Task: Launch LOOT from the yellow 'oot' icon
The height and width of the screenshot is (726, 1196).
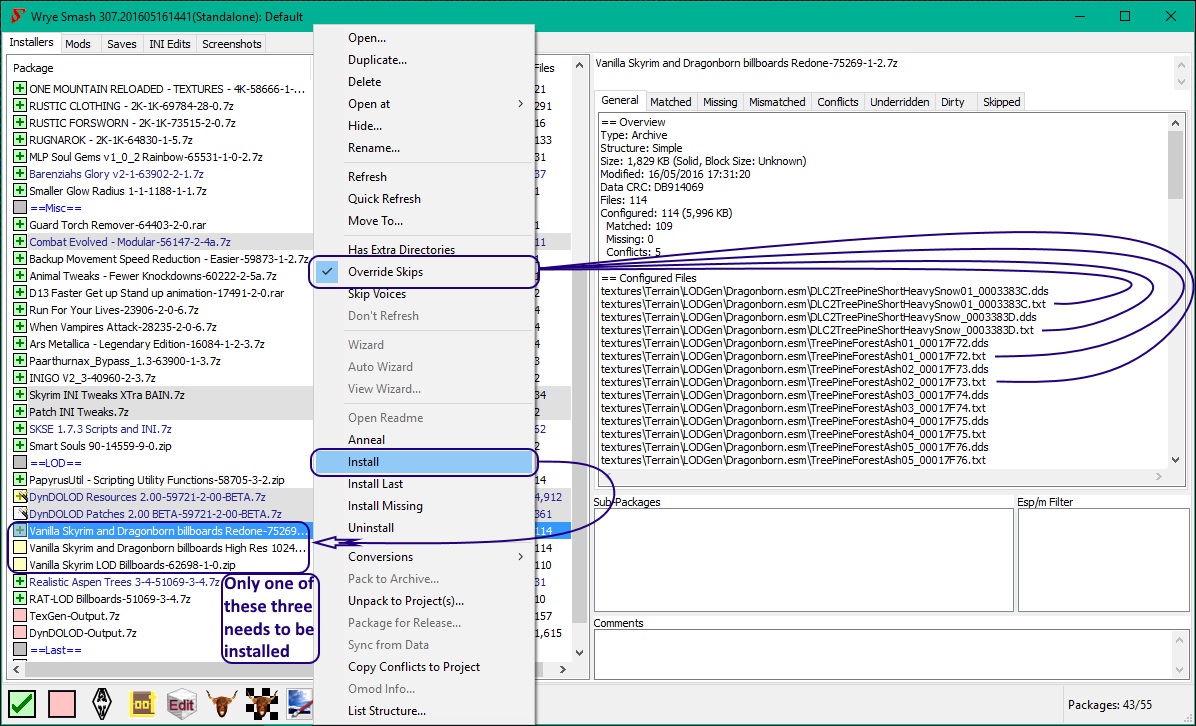Action: (x=143, y=704)
